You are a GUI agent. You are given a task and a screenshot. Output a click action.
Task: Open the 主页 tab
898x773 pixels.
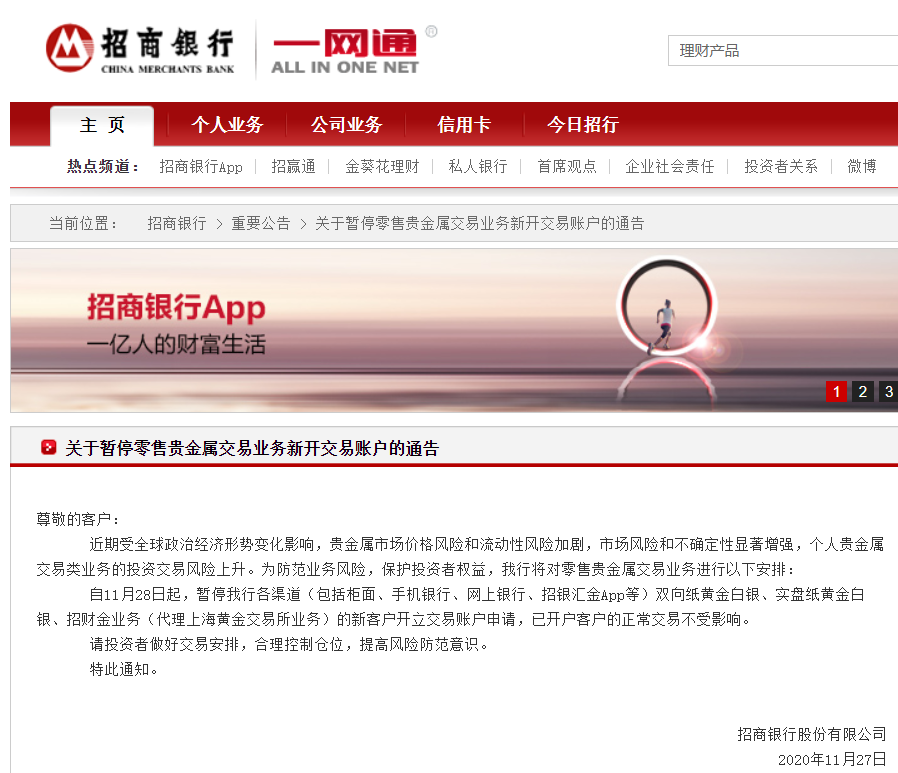[102, 125]
